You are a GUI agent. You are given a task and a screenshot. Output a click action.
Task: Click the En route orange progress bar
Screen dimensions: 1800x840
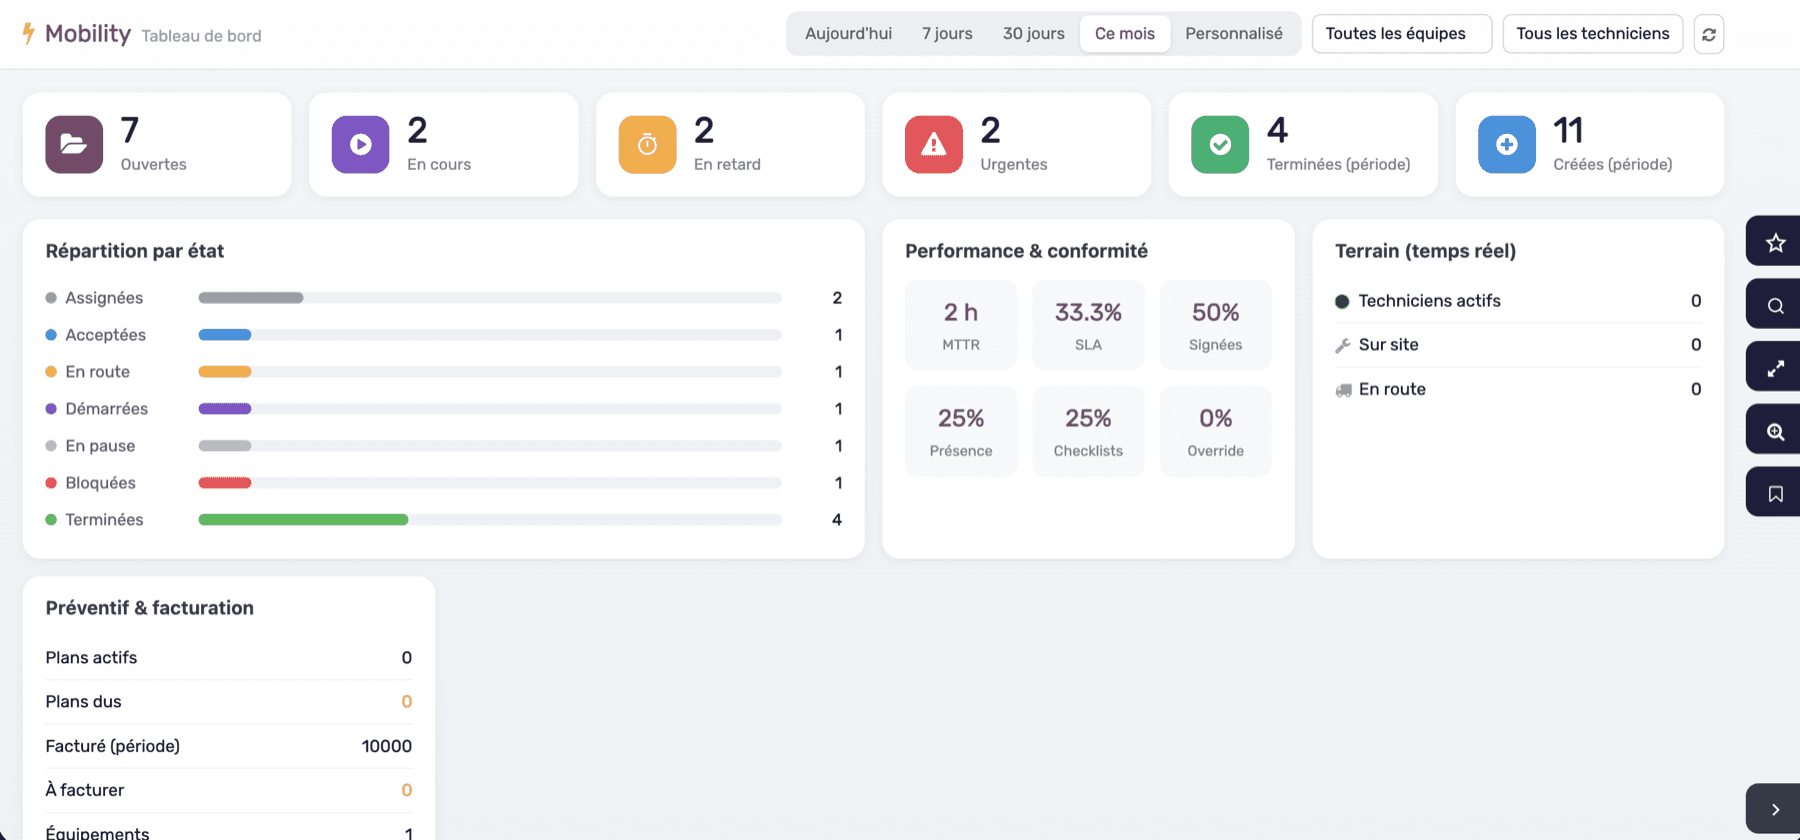coord(490,372)
